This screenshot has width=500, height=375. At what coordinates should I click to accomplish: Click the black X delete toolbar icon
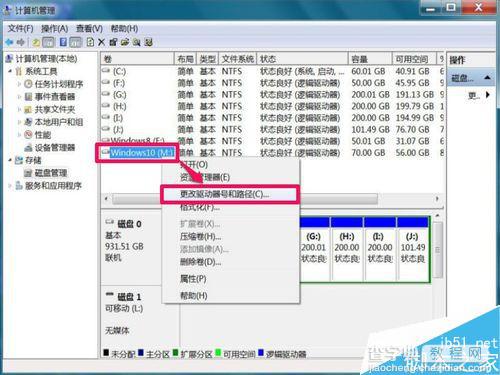click(101, 42)
